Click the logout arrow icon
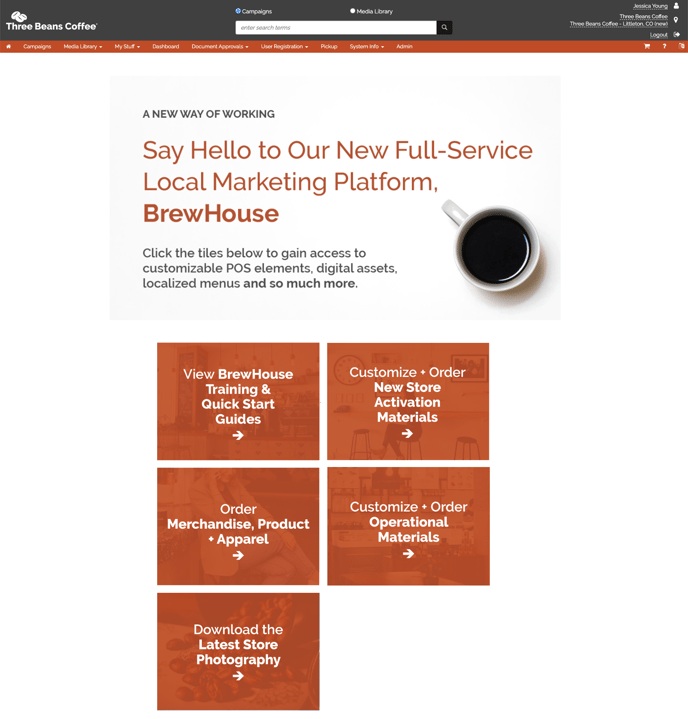The image size is (688, 719). pos(677,34)
